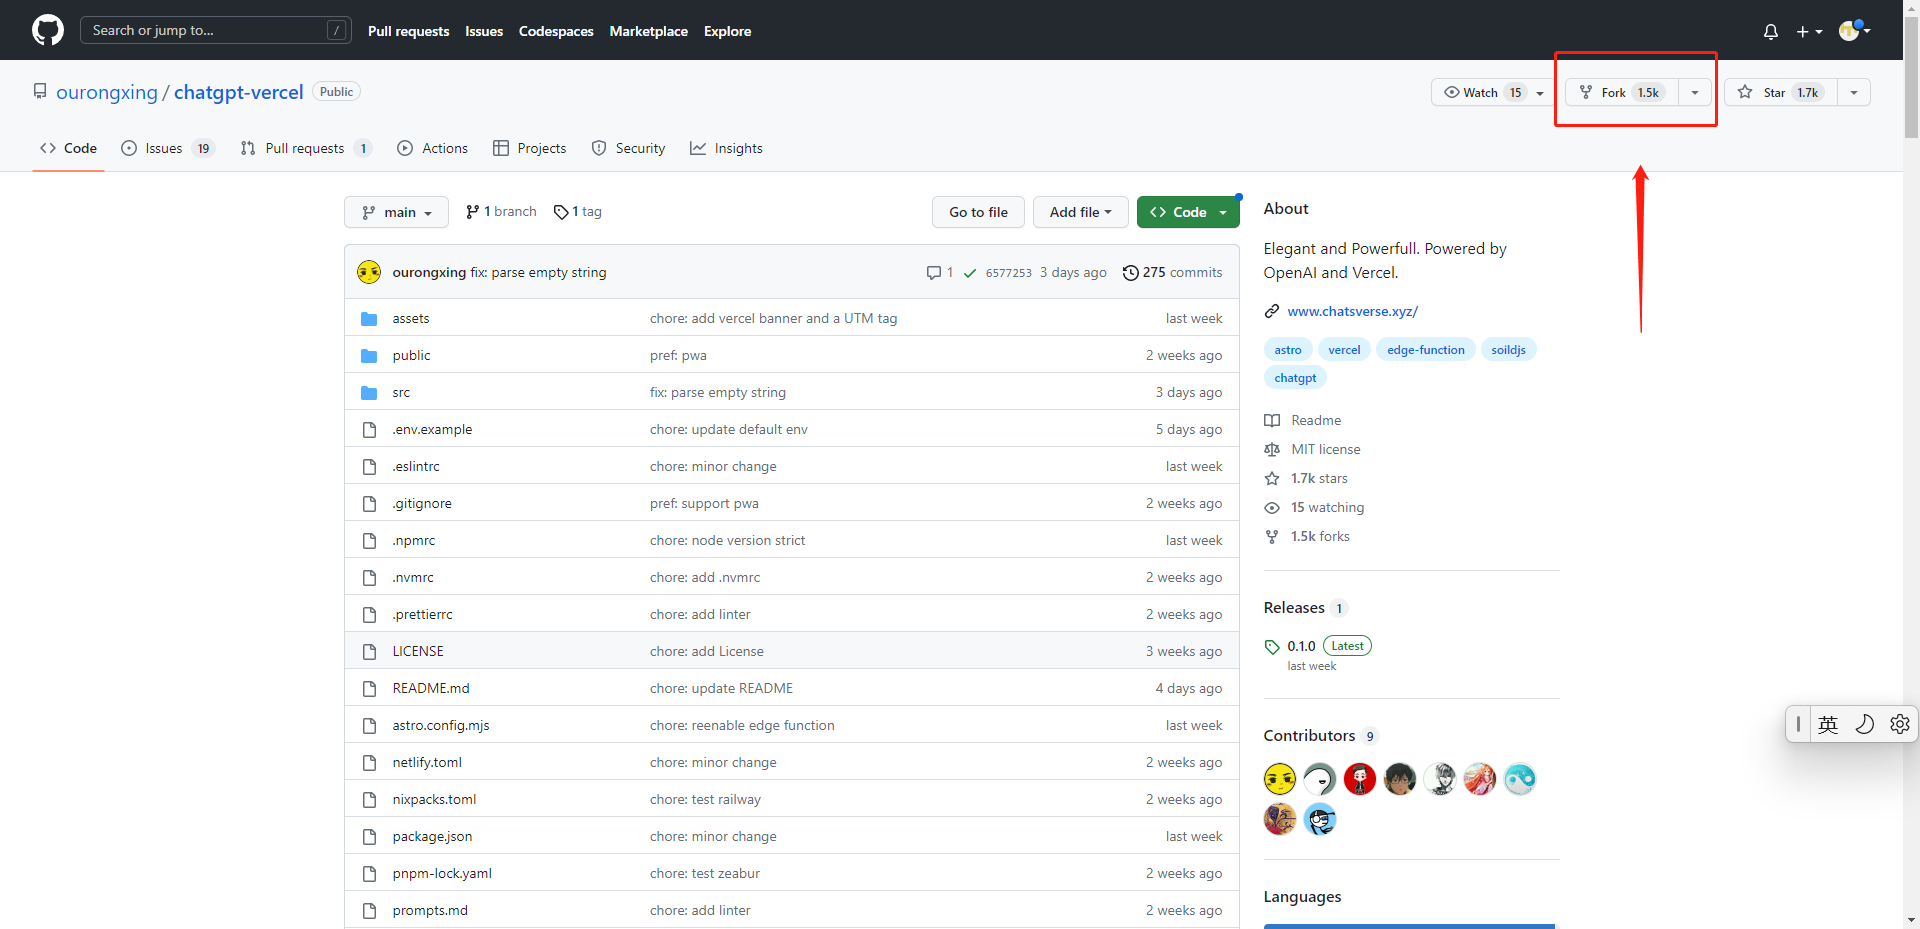Toggle the IME moon half-width icon
This screenshot has width=1920, height=929.
1865,724
